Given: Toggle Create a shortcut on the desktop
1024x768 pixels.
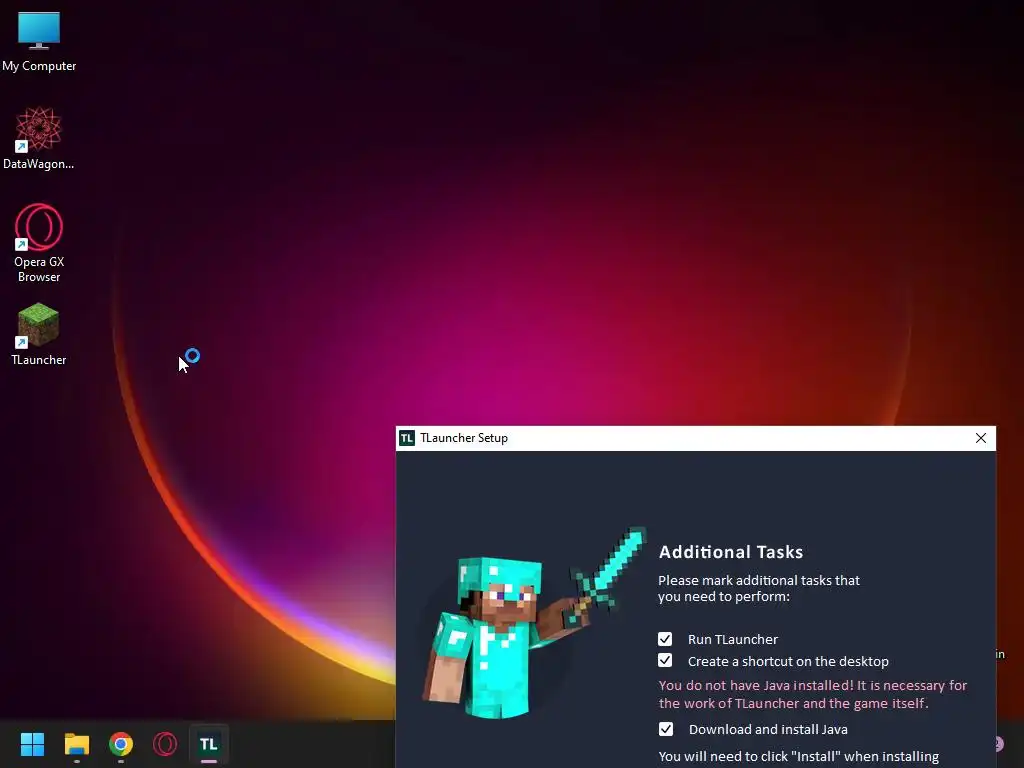Looking at the screenshot, I should pyautogui.click(x=665, y=660).
